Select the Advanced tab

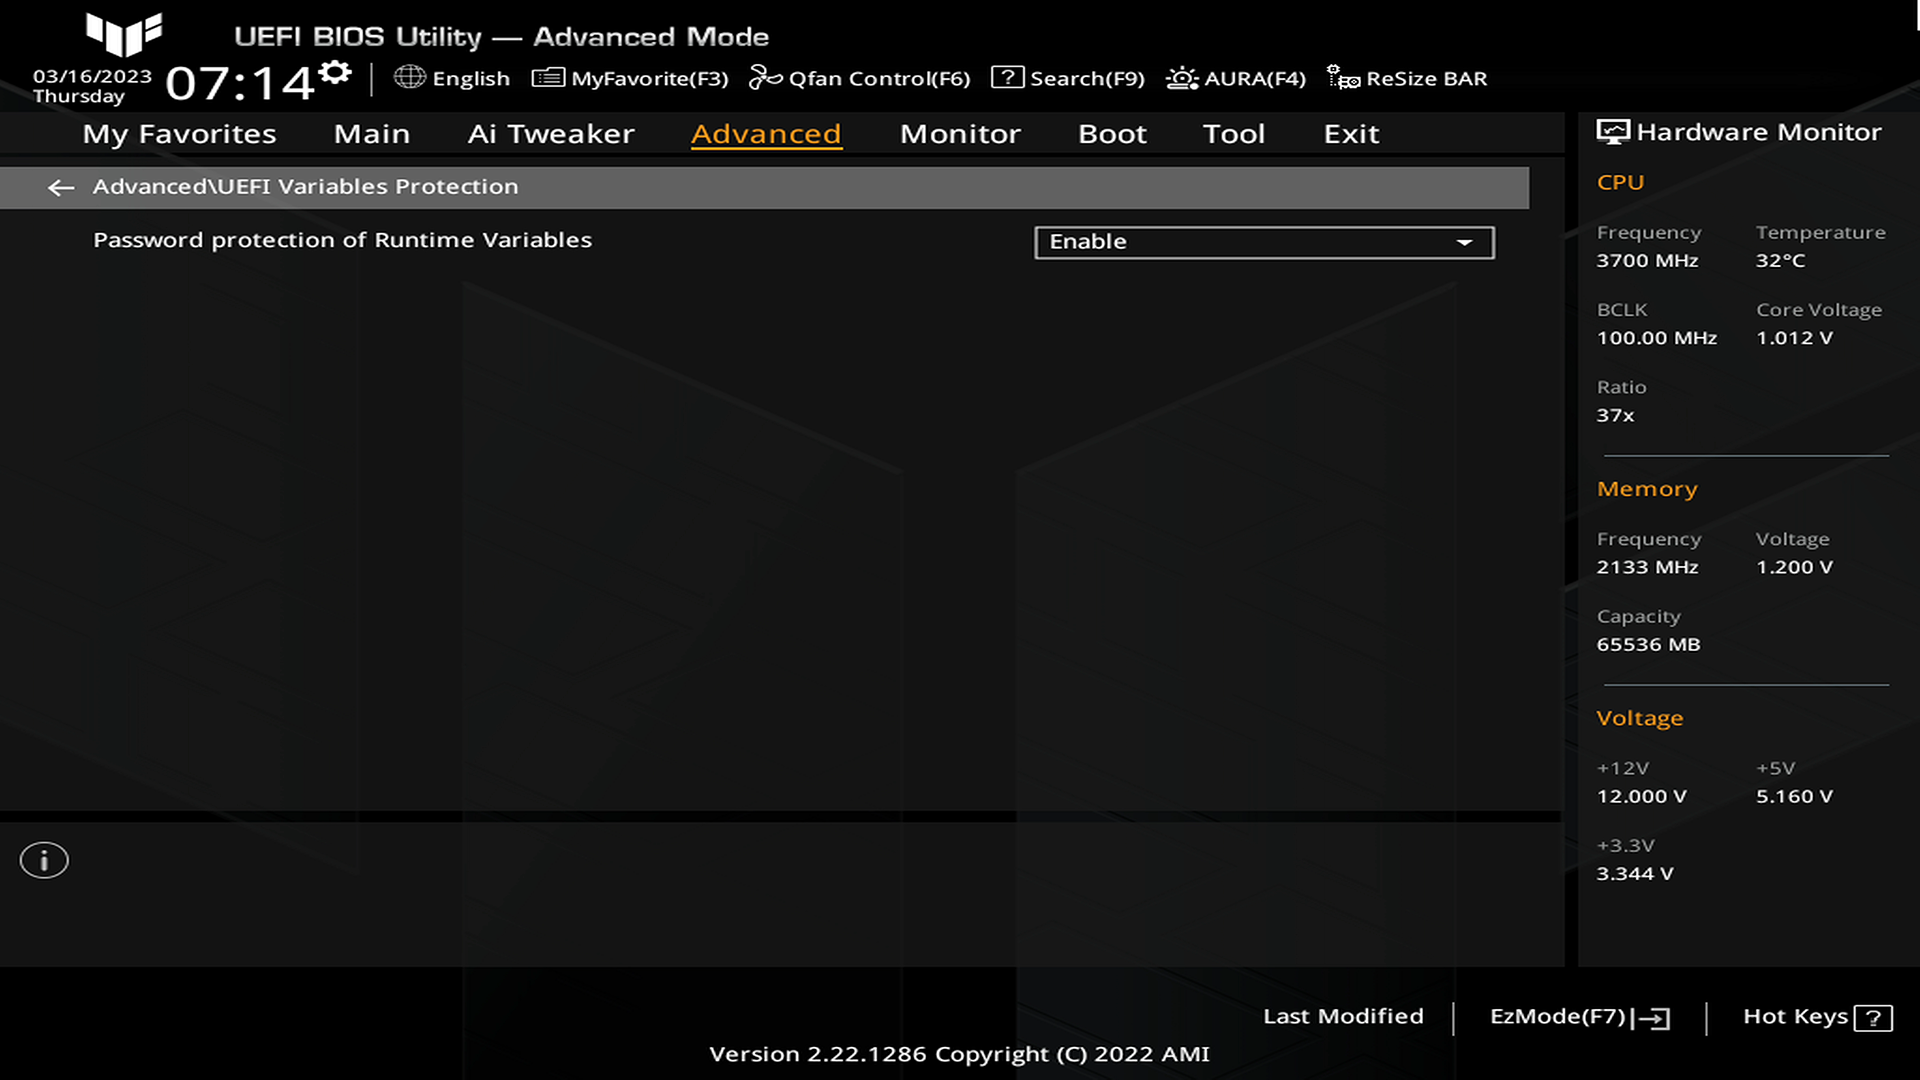[764, 132]
